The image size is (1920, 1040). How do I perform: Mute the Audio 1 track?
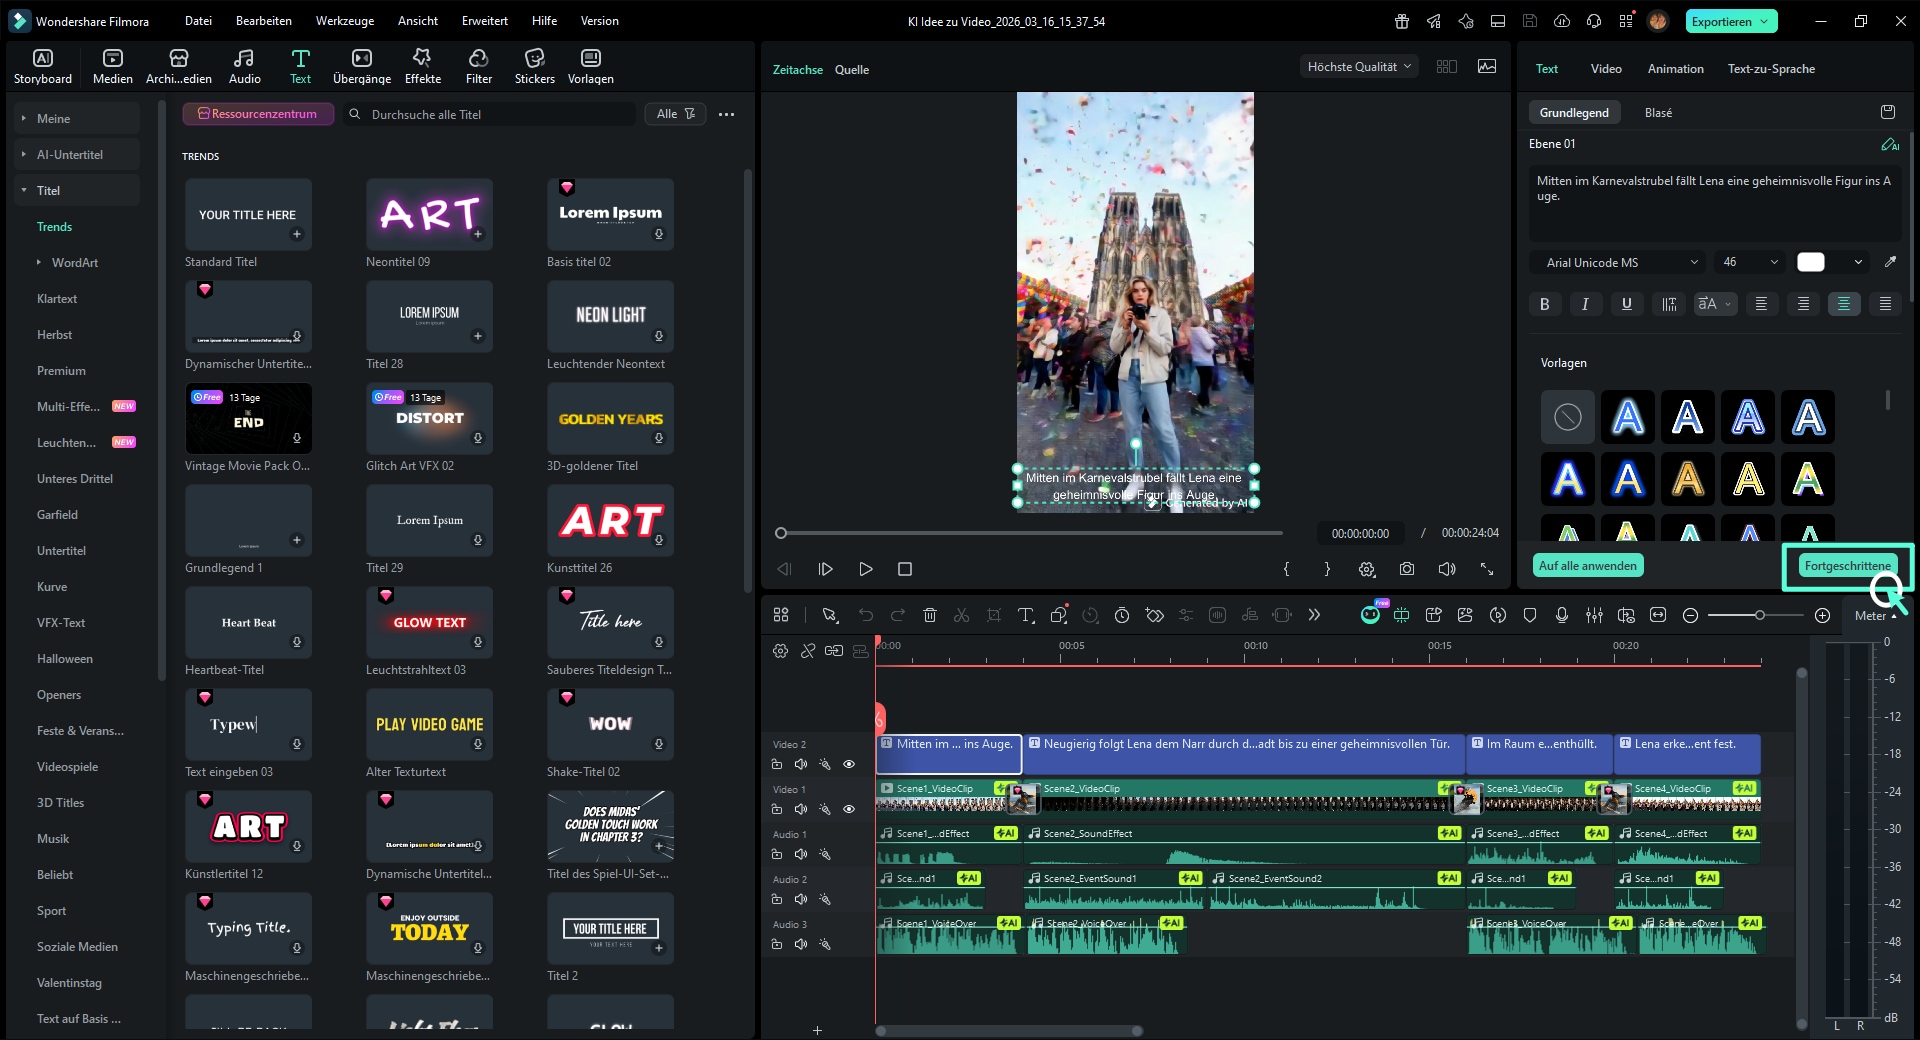click(x=800, y=854)
